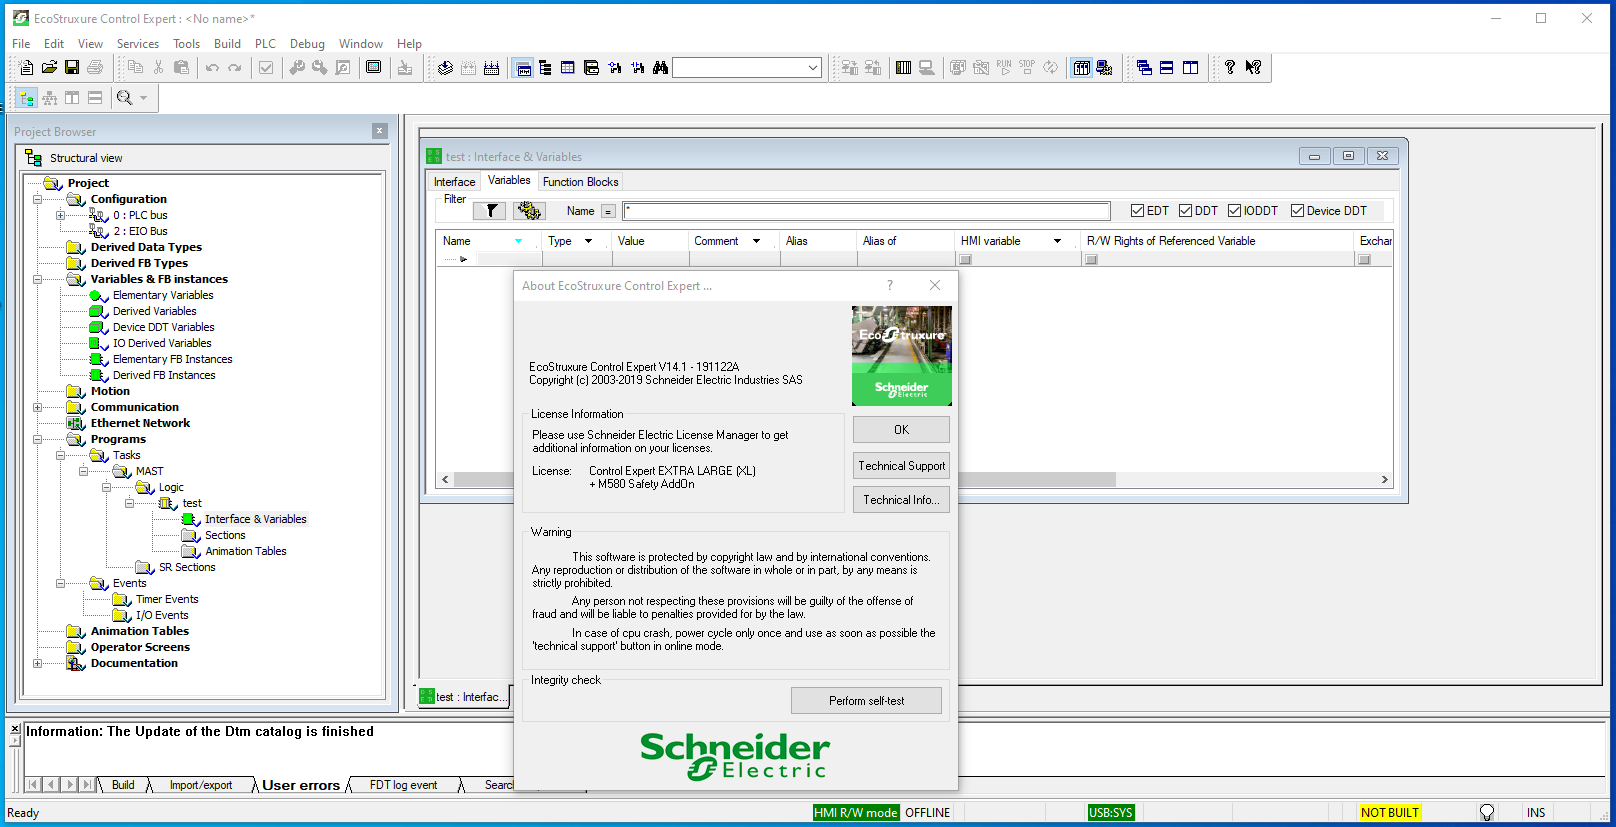1616x827 pixels.
Task: Click the filter settings gear icon beside funnel
Action: (529, 210)
